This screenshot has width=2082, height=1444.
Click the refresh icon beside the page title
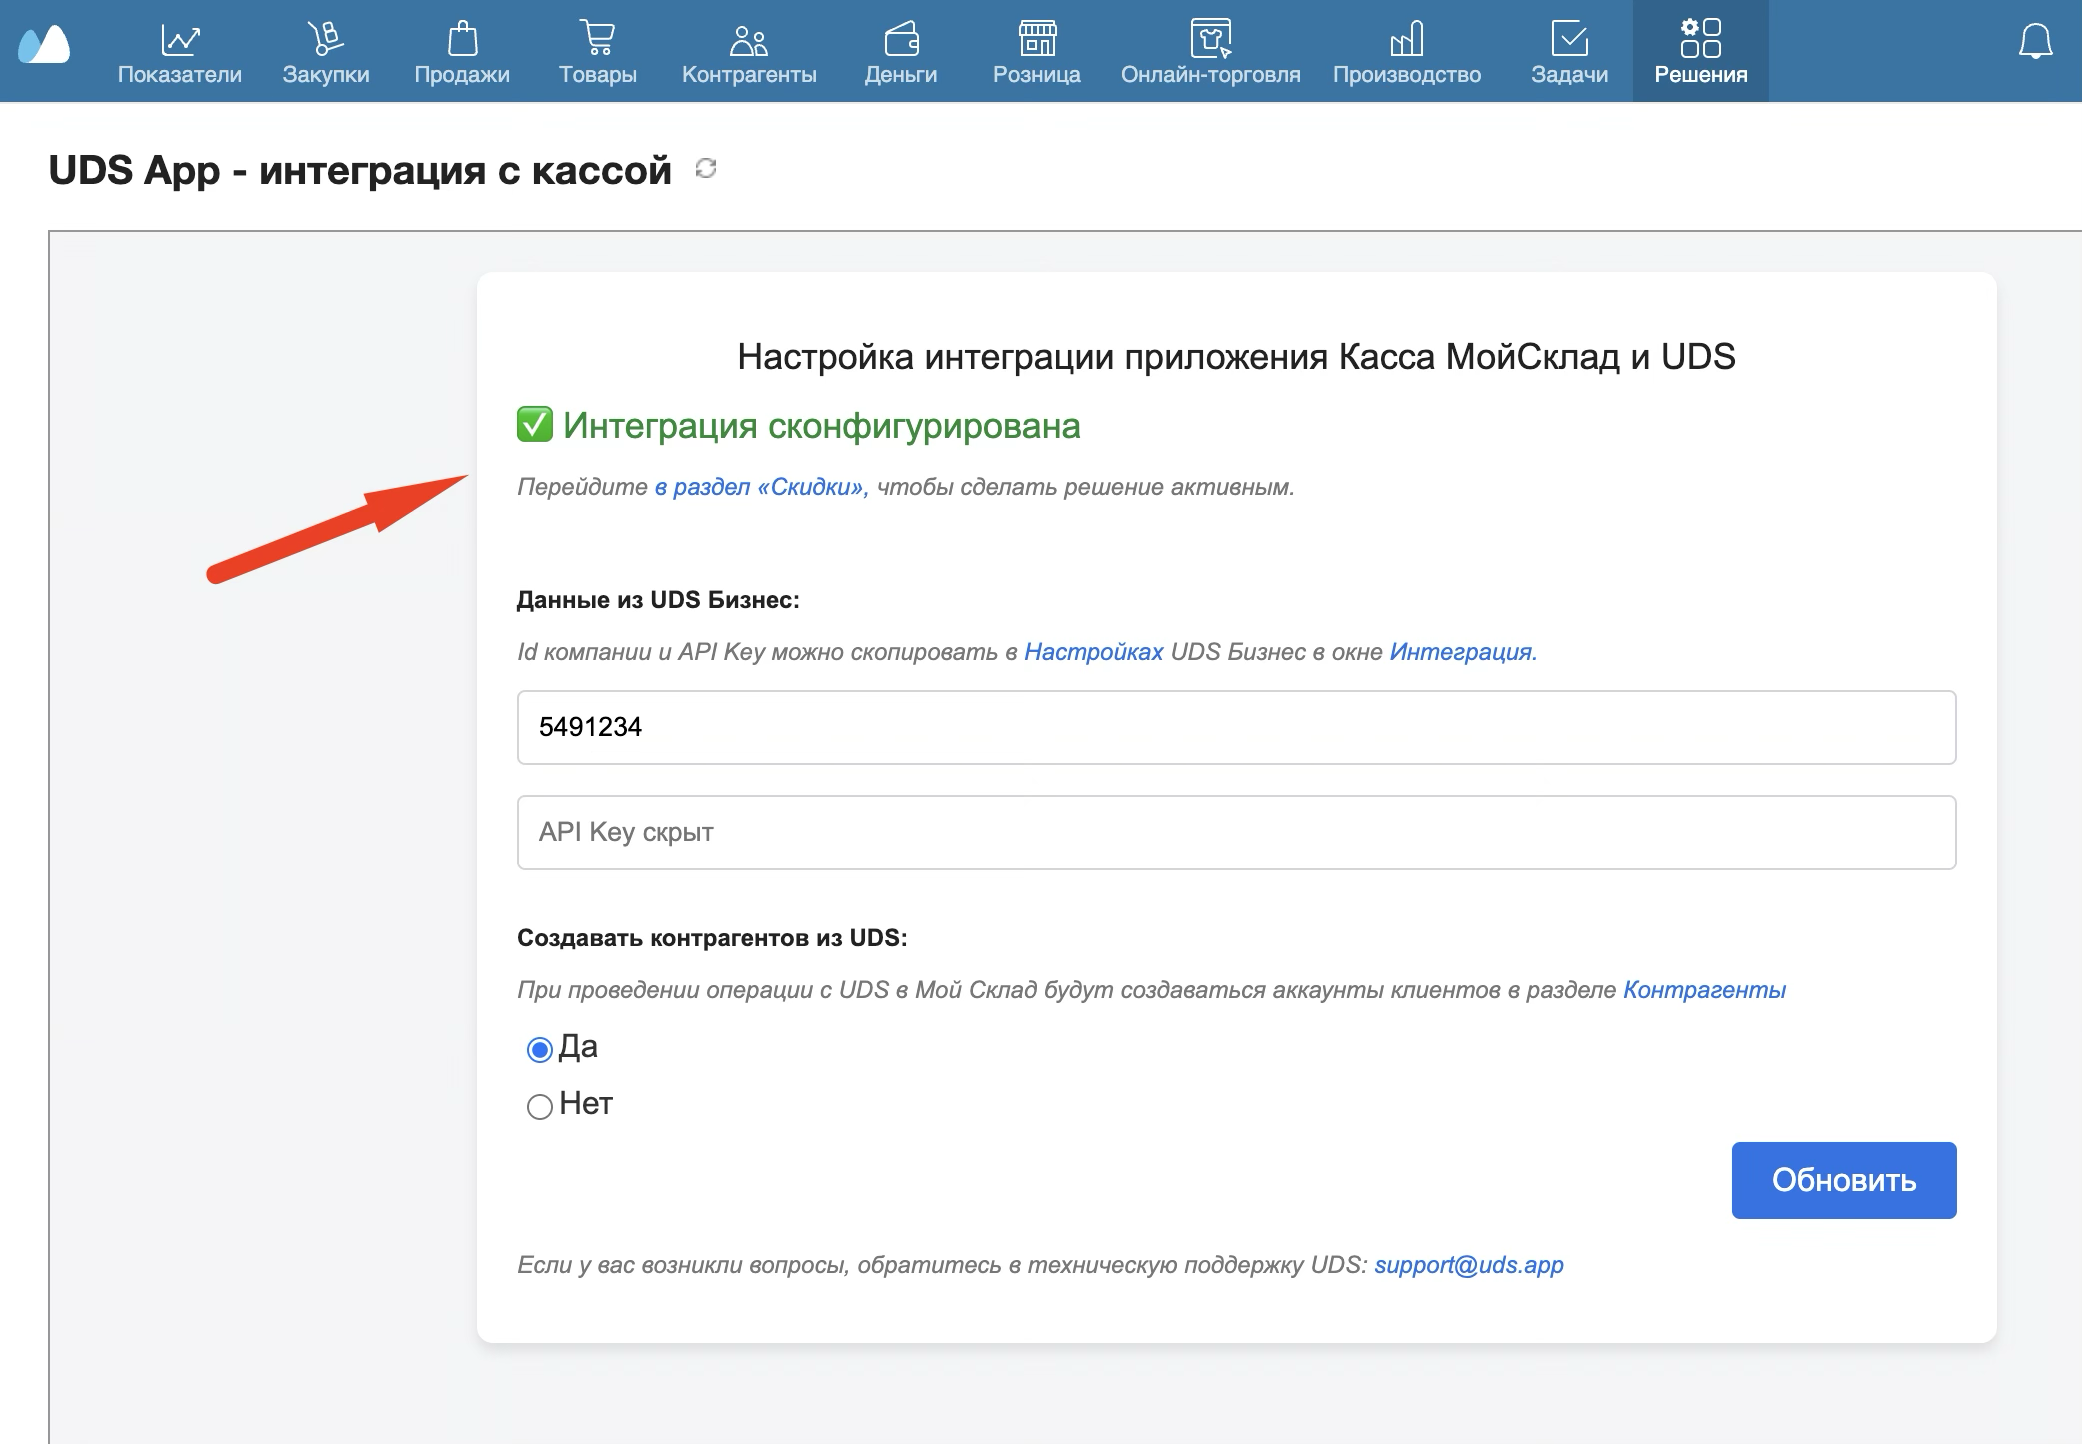pos(706,168)
